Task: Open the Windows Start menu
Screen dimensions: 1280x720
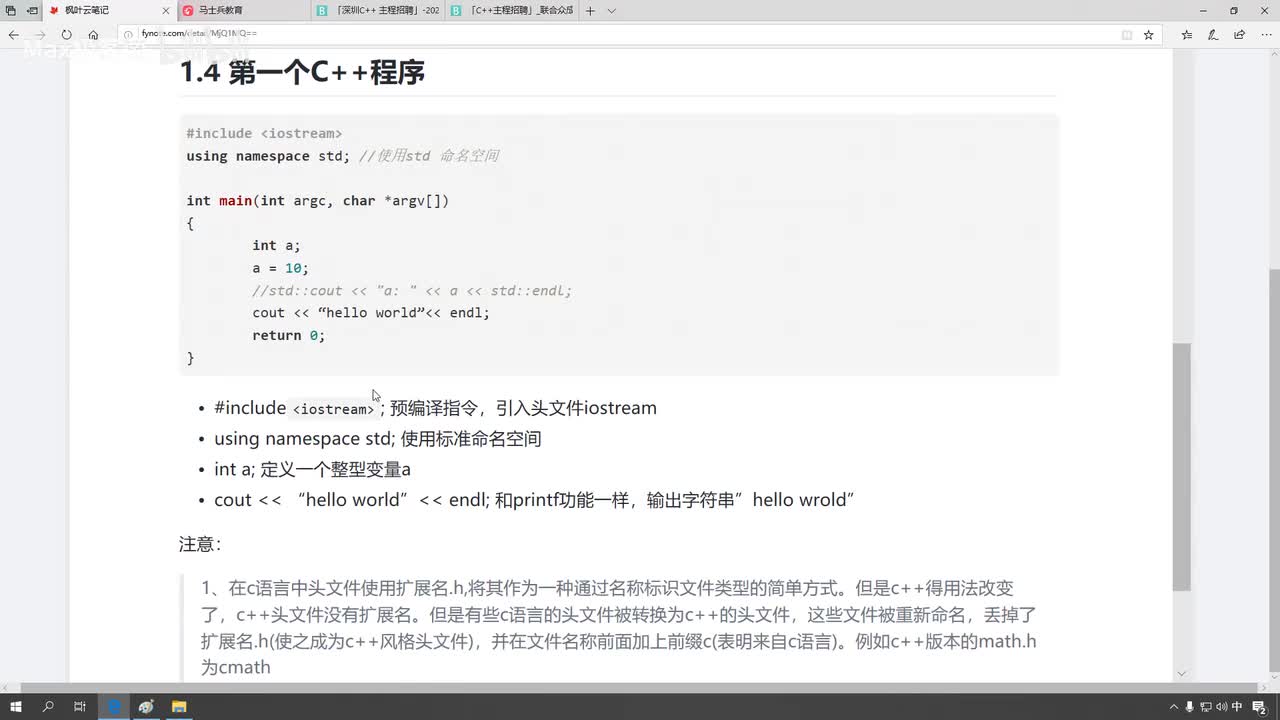Action: click(x=16, y=706)
